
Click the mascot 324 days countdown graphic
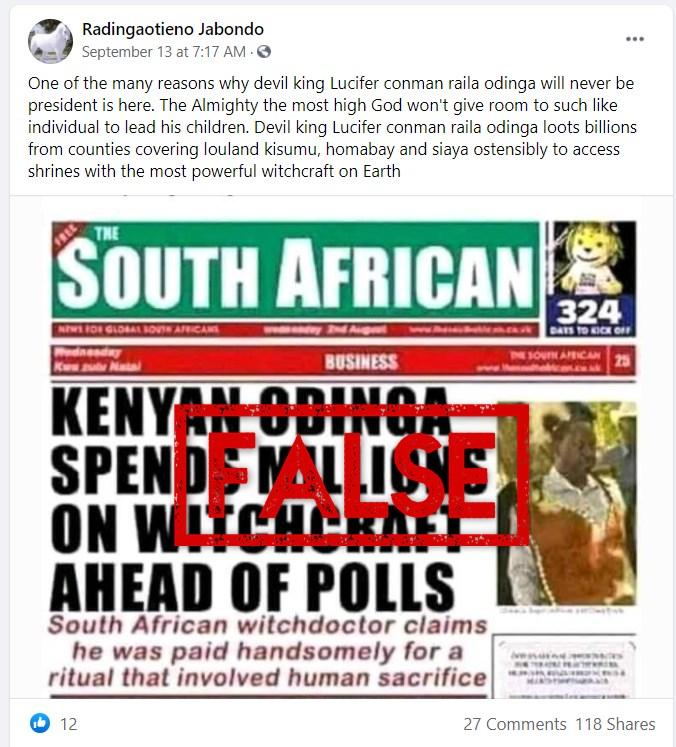pyautogui.click(x=591, y=278)
